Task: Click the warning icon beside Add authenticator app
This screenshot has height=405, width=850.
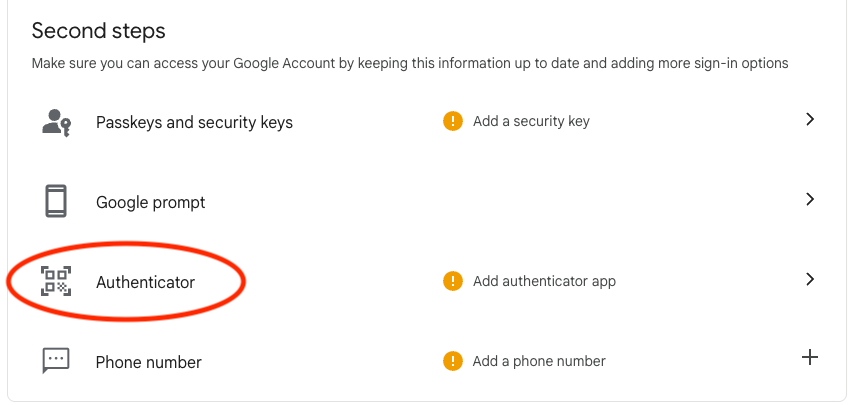Action: click(x=453, y=281)
